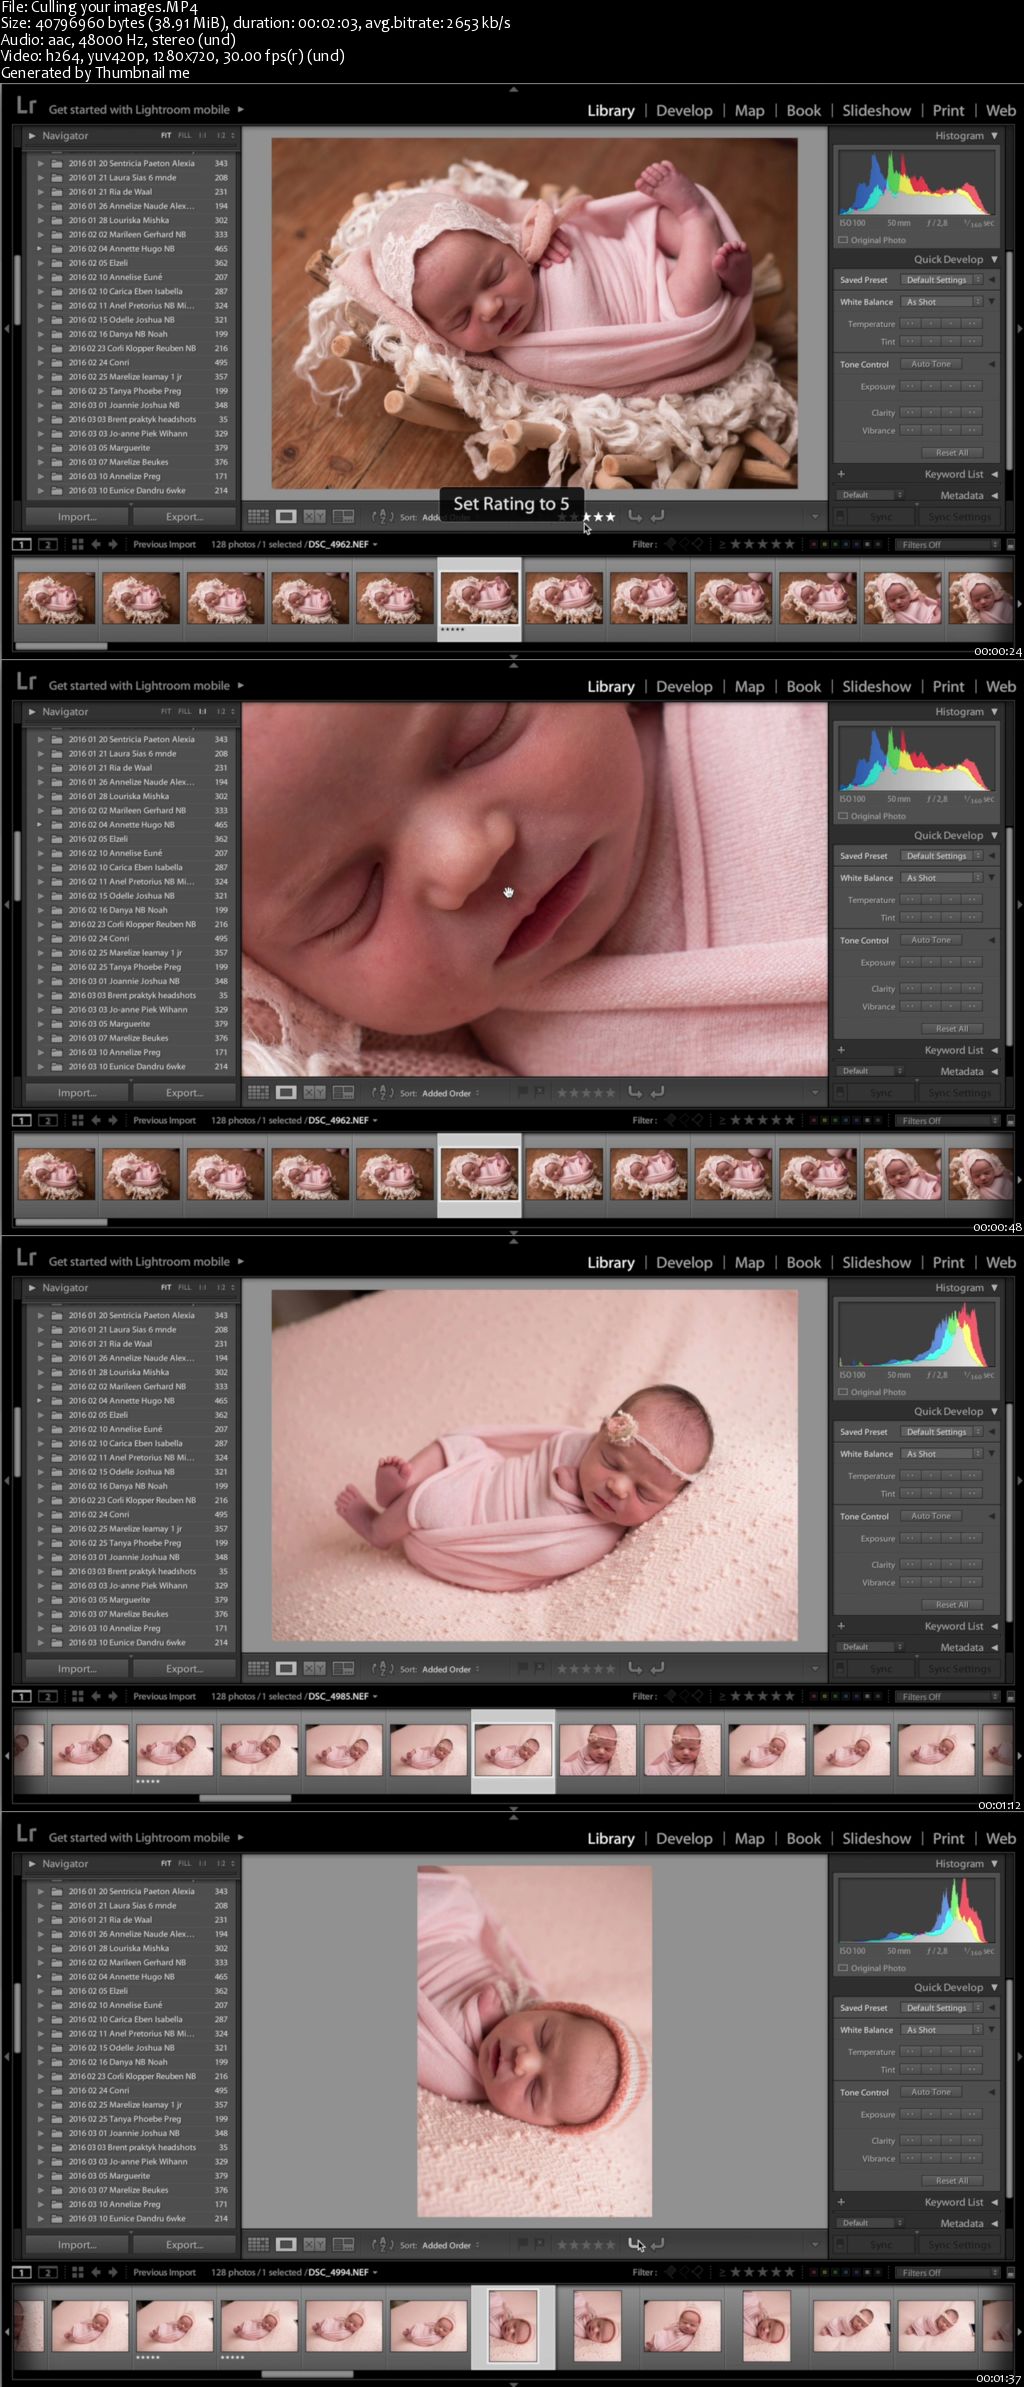Open second window '2' icon in 00:00:48 frame
Image resolution: width=1024 pixels, height=2387 pixels.
coord(47,1121)
